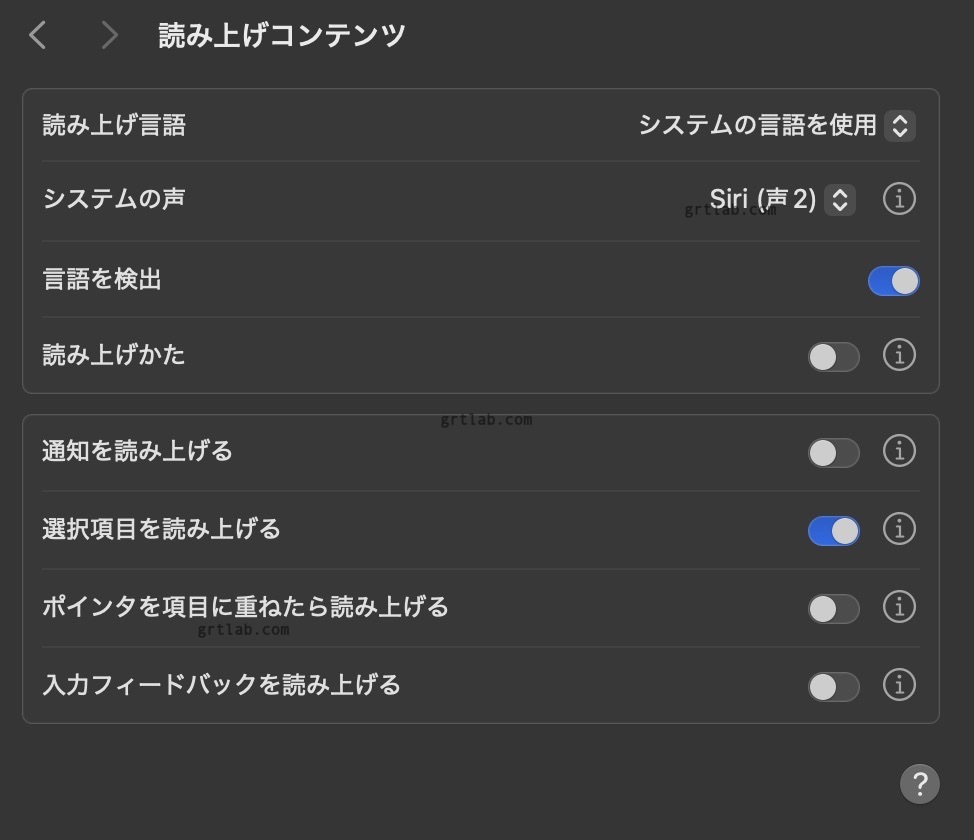Open info for システムの声 voice setting
Viewport: 974px width, 840px height.
pos(899,200)
